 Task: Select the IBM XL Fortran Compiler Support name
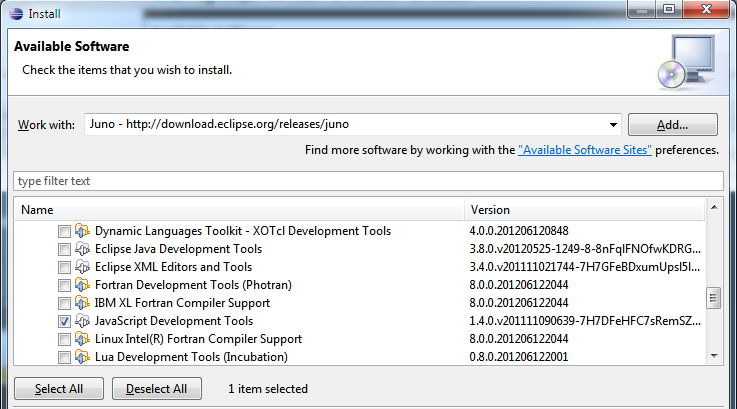click(182, 303)
